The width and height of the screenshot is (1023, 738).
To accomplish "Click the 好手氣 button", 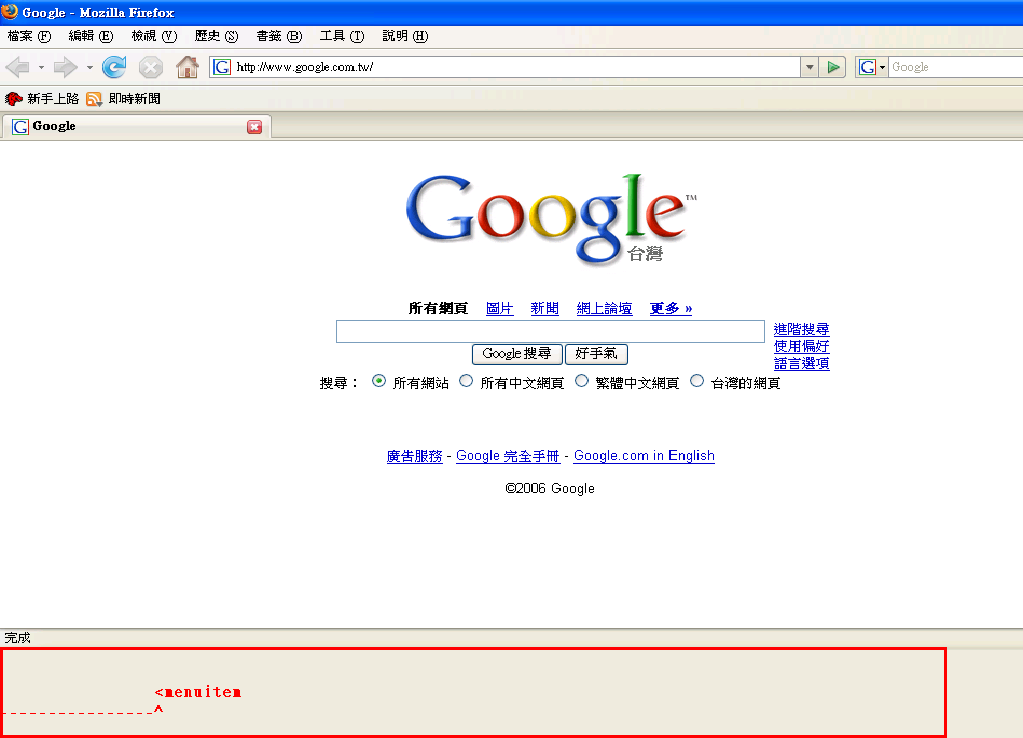I will click(596, 354).
